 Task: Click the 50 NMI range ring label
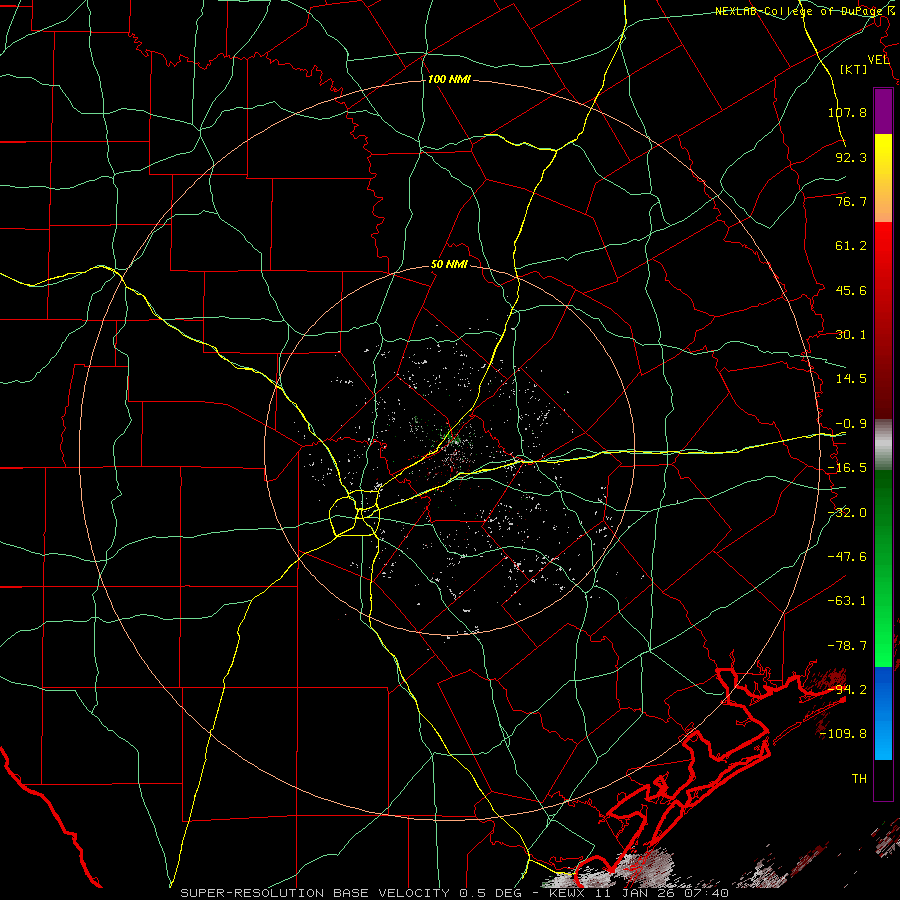click(449, 265)
